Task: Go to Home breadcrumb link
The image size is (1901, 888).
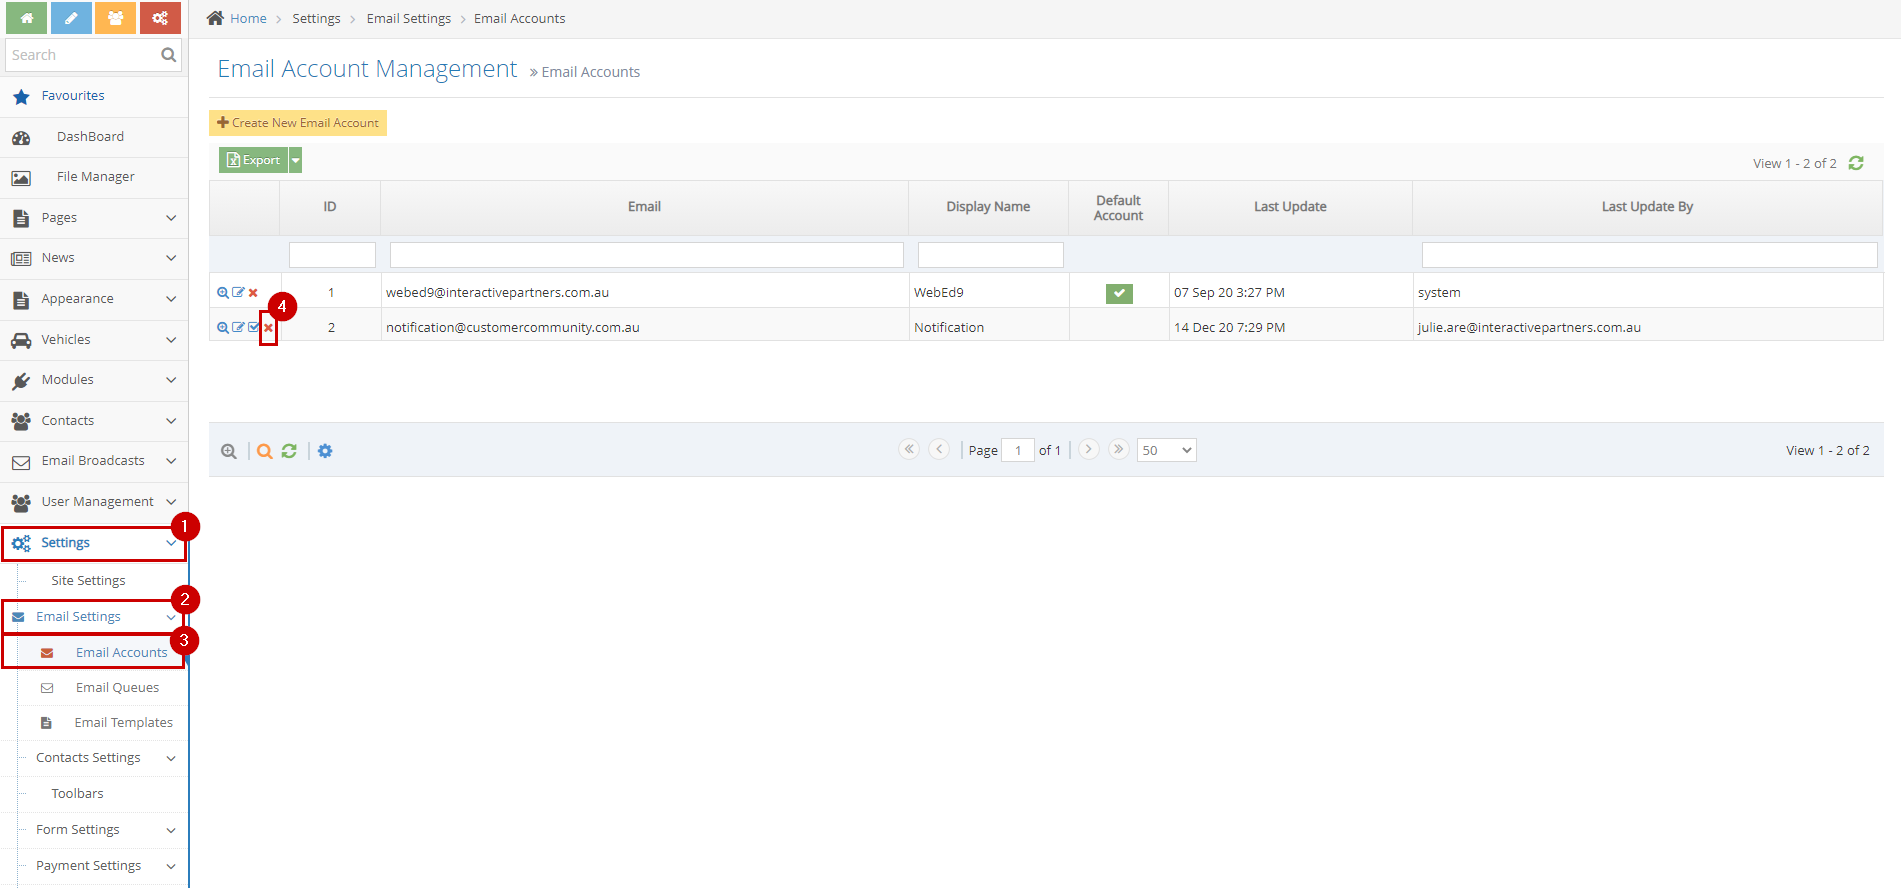Action: [248, 19]
